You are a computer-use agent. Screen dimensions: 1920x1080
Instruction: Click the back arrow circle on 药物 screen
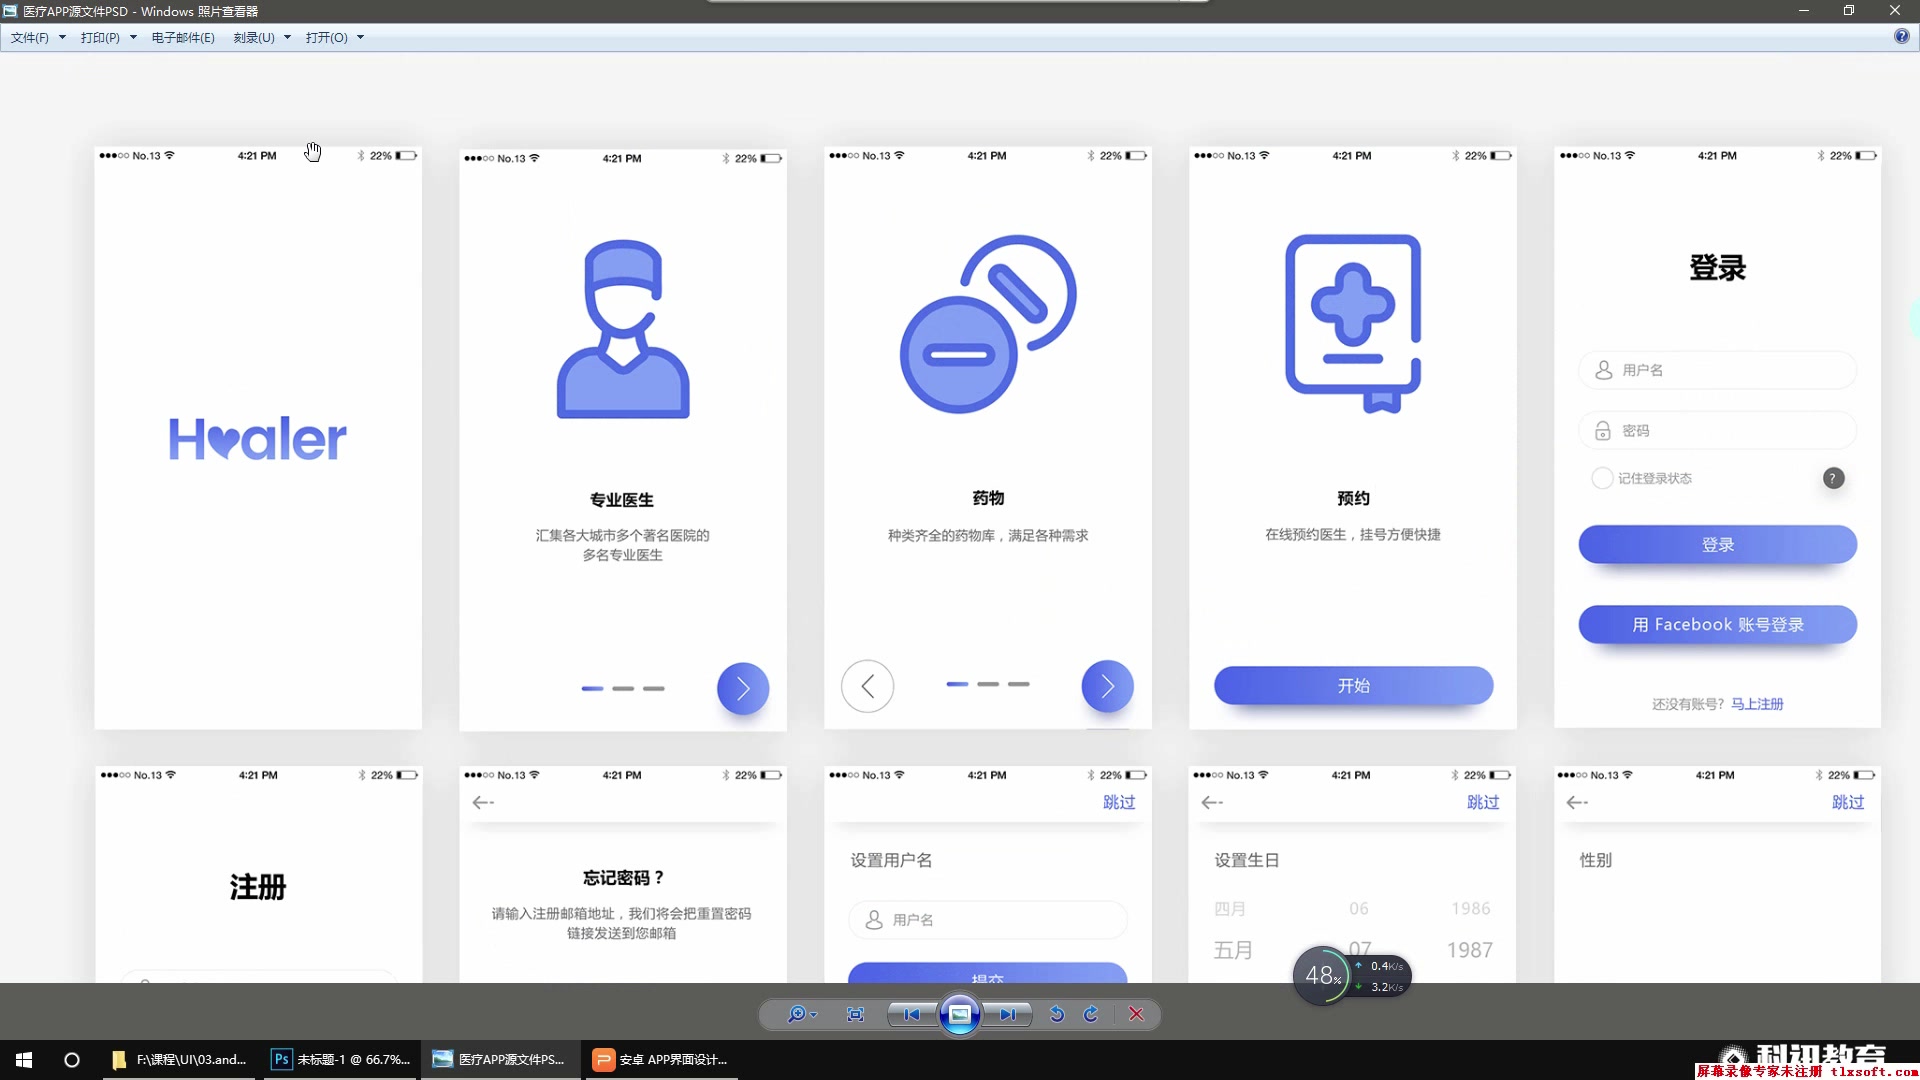click(x=867, y=686)
